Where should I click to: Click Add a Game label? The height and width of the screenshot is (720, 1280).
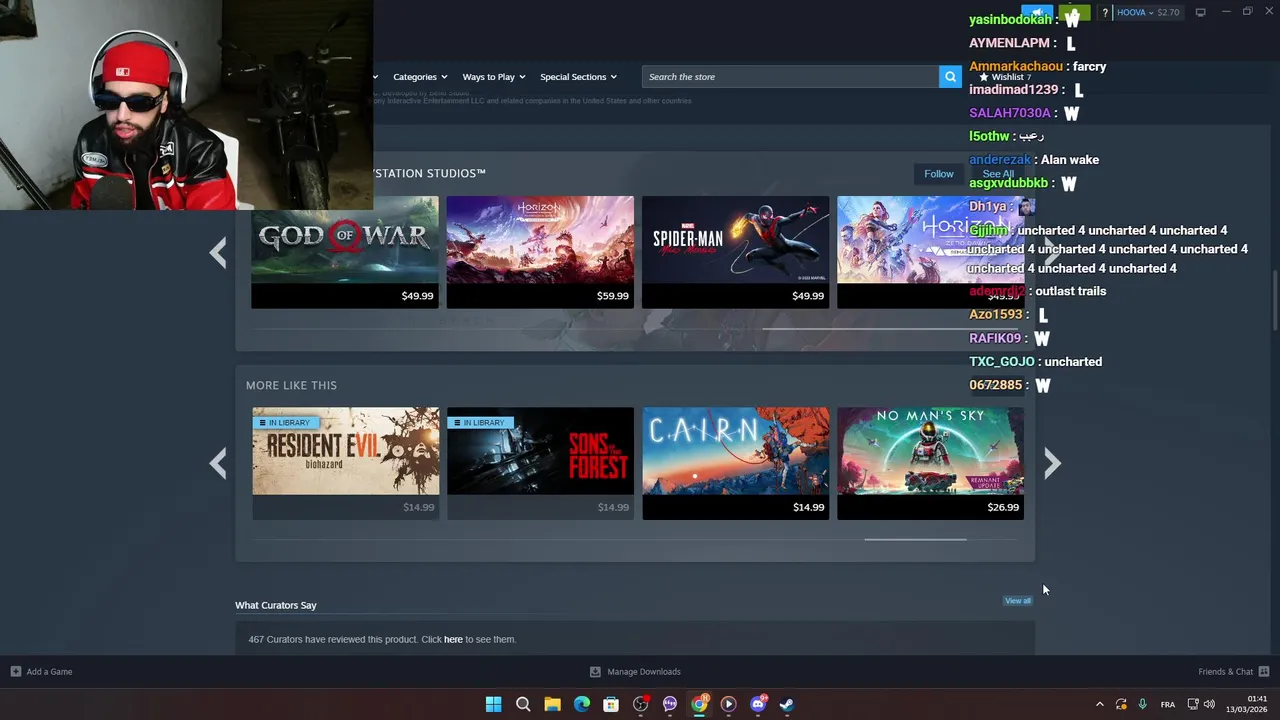pyautogui.click(x=49, y=672)
